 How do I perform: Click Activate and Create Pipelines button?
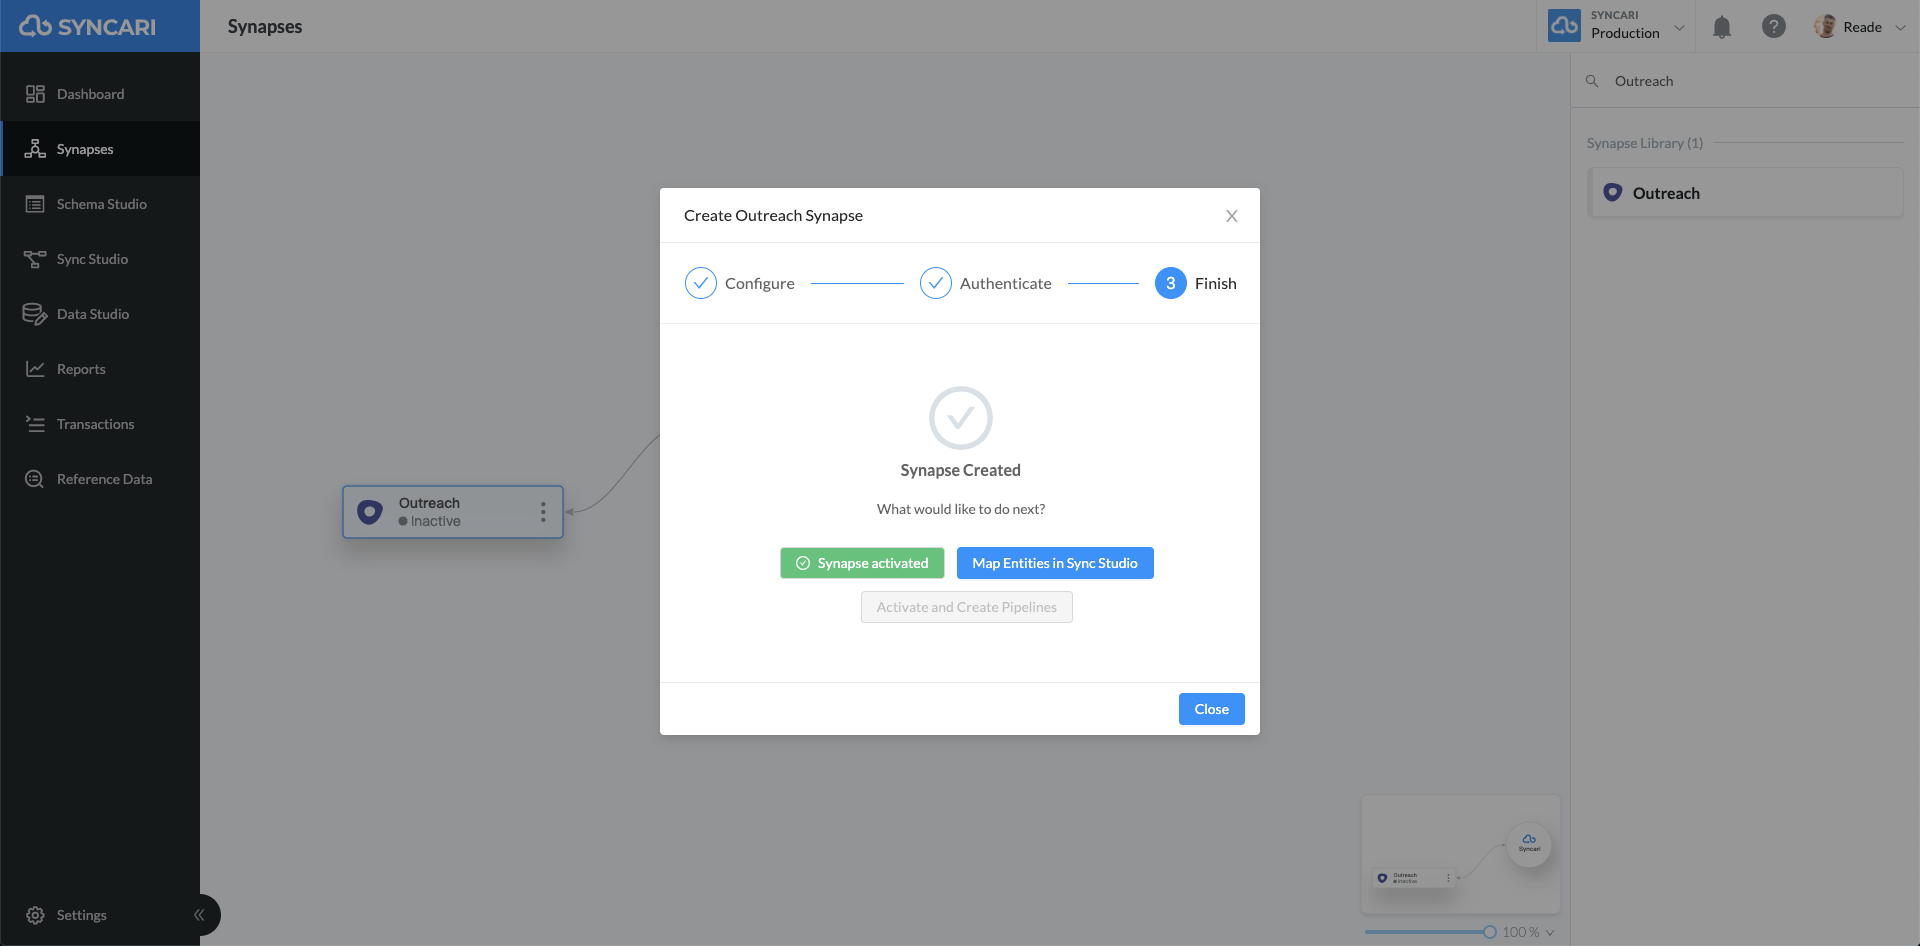[967, 607]
